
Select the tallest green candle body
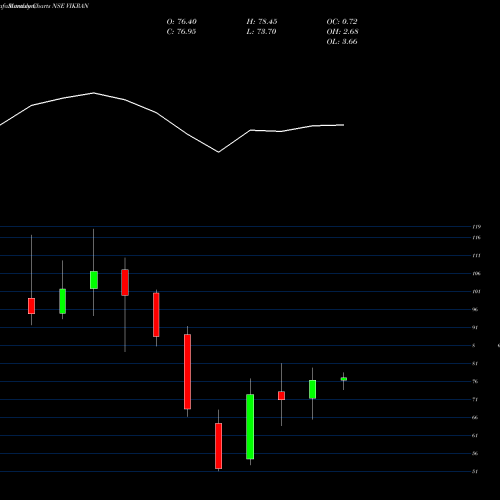click(x=250, y=427)
